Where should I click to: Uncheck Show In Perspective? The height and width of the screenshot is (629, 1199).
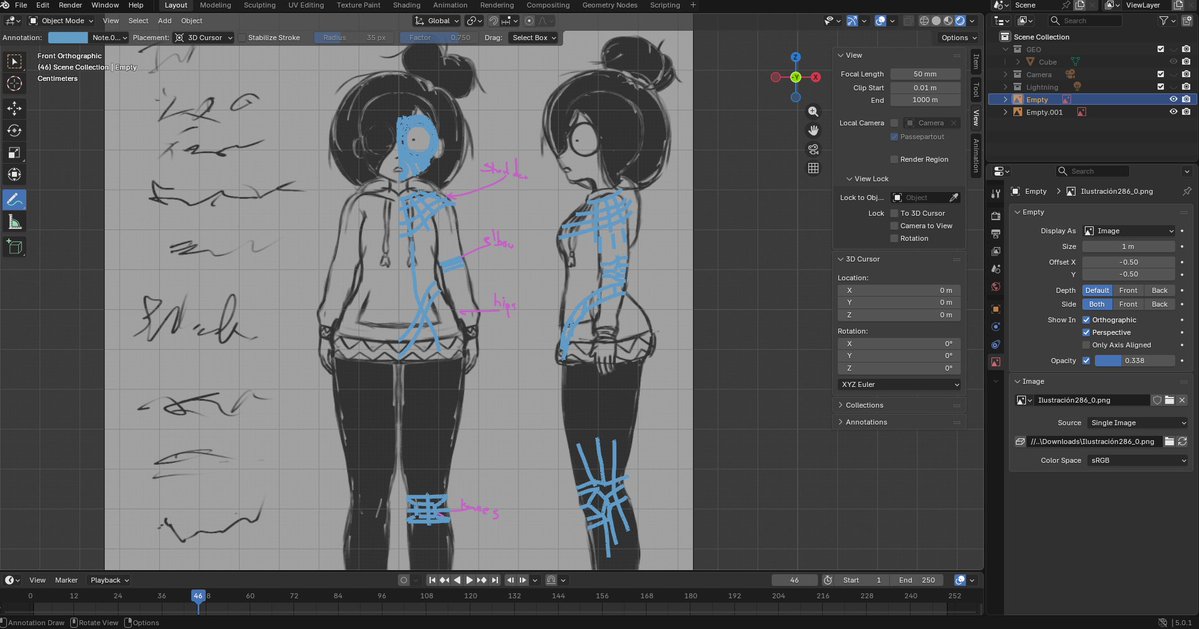point(1086,332)
